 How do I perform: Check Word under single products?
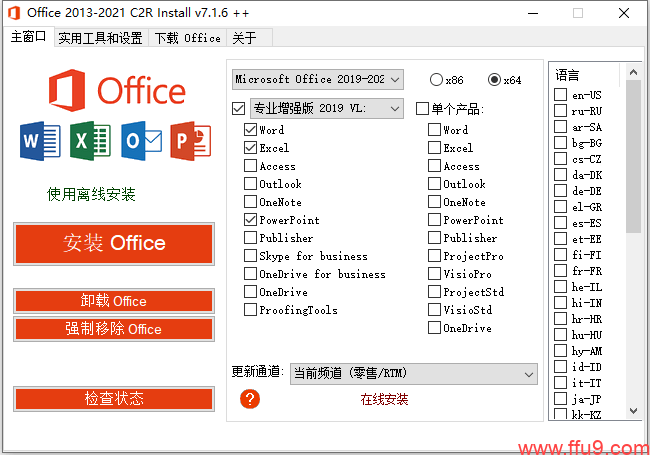point(434,130)
